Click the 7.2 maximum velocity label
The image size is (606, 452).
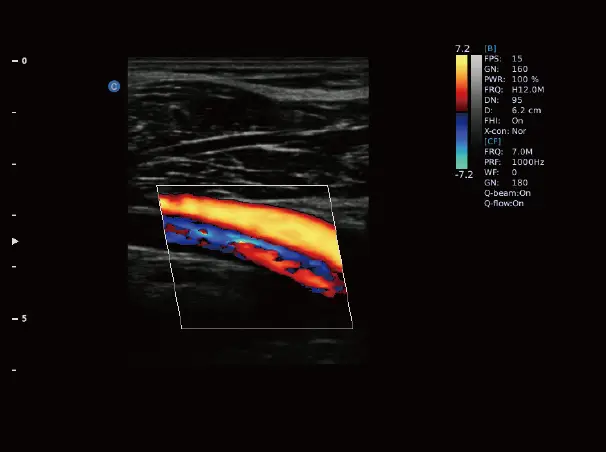(462, 49)
